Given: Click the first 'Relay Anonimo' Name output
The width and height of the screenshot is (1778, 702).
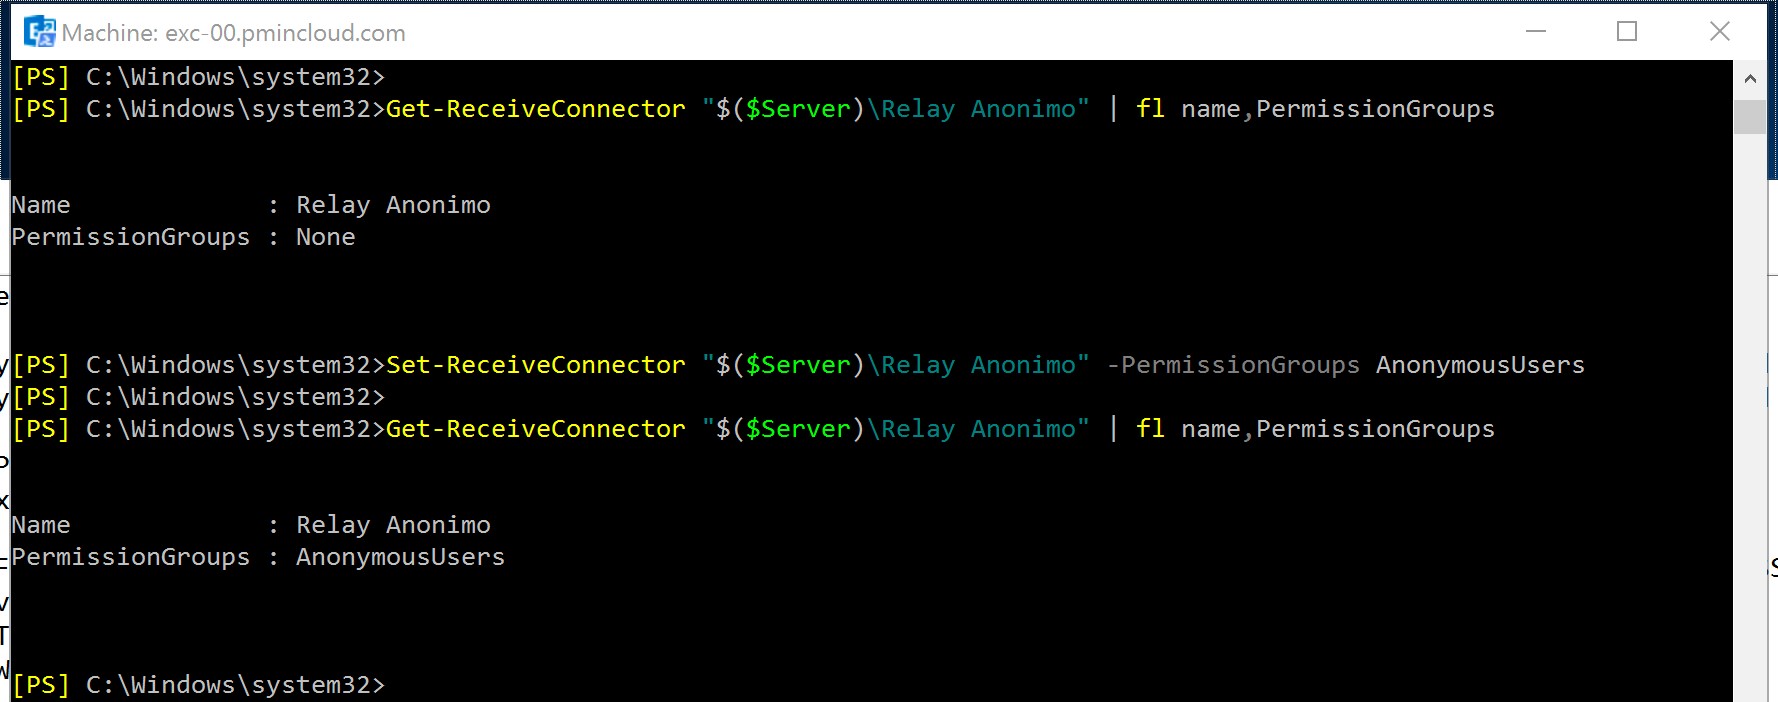Looking at the screenshot, I should point(393,205).
